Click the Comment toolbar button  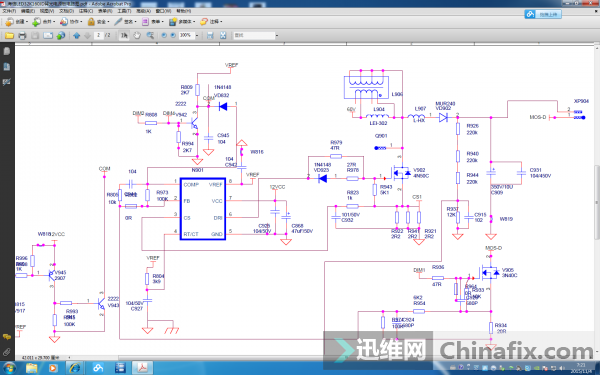(x=211, y=22)
